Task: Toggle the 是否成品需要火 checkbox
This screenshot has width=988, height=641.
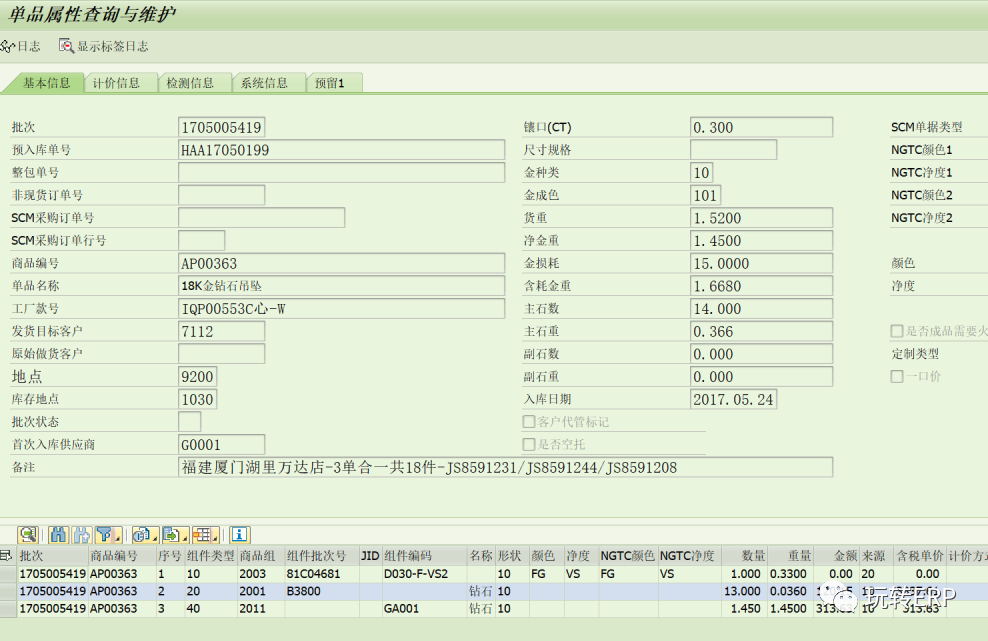Action: (x=897, y=331)
